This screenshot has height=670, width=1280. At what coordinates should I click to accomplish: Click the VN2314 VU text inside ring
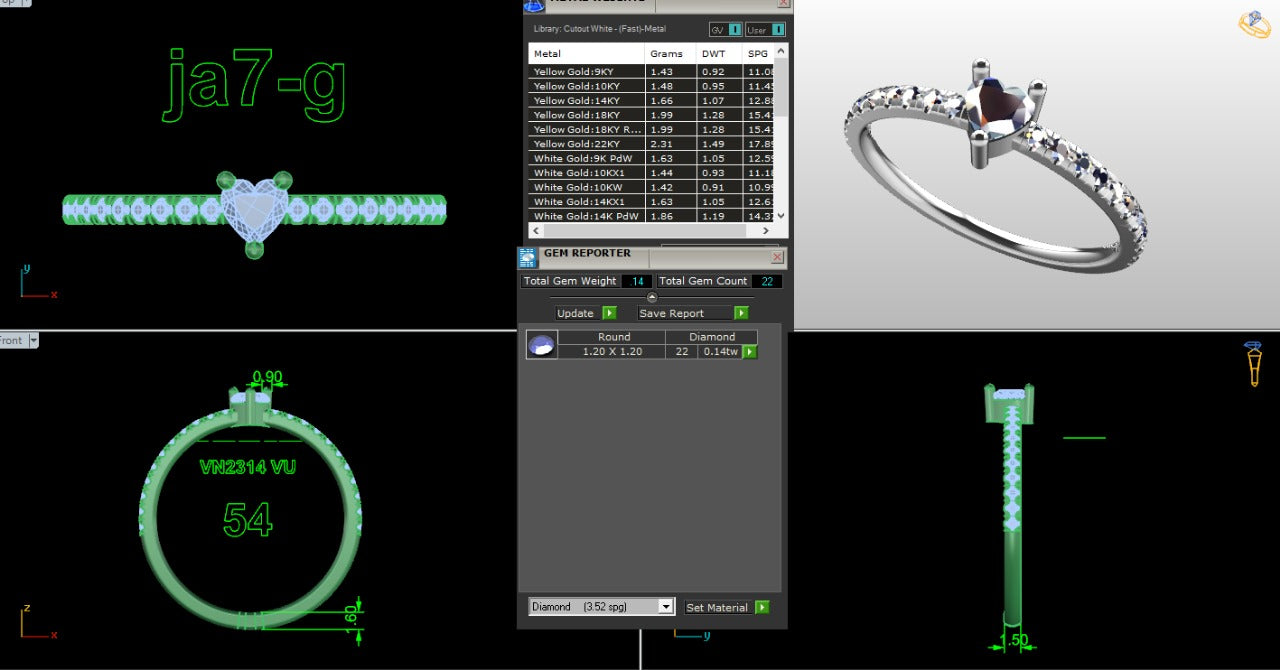click(247, 467)
